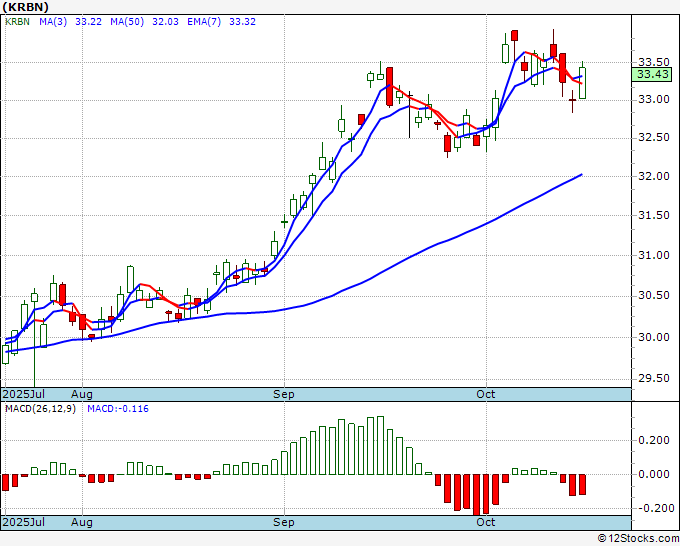Screen dimensions: 680x546
Task: Click the 31.50 price axis label
Action: [x=654, y=216]
